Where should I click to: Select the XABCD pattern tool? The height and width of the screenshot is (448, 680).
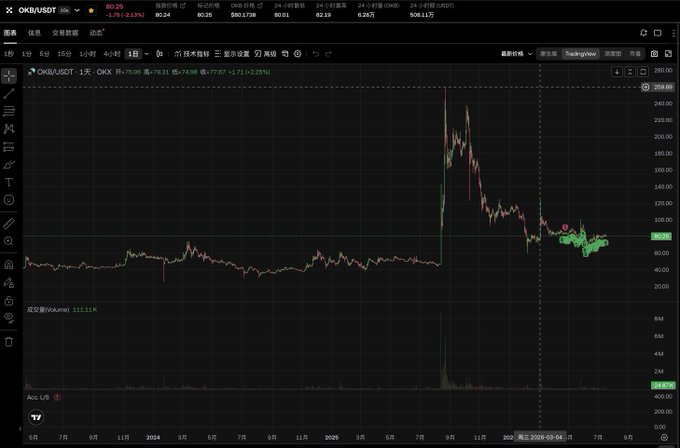tap(9, 129)
